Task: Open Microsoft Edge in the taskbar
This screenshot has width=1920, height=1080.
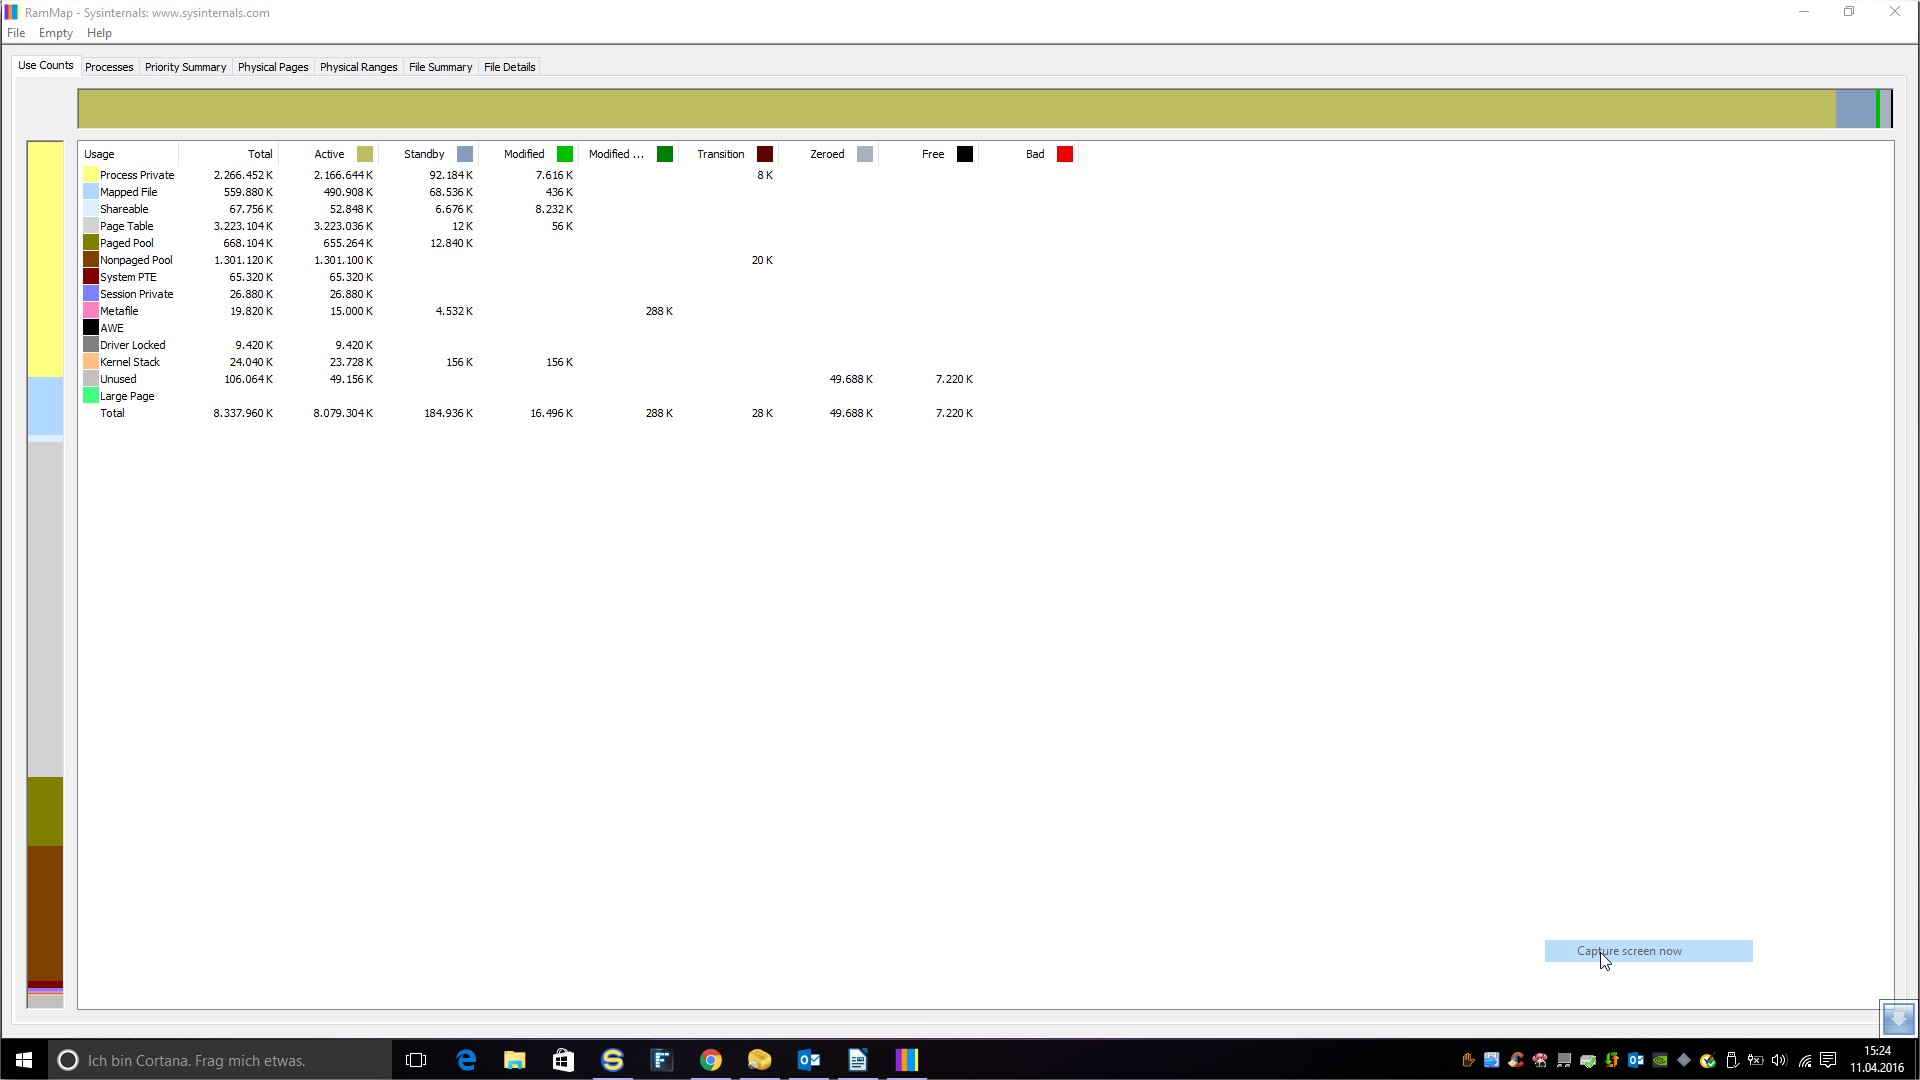Action: pyautogui.click(x=466, y=1060)
